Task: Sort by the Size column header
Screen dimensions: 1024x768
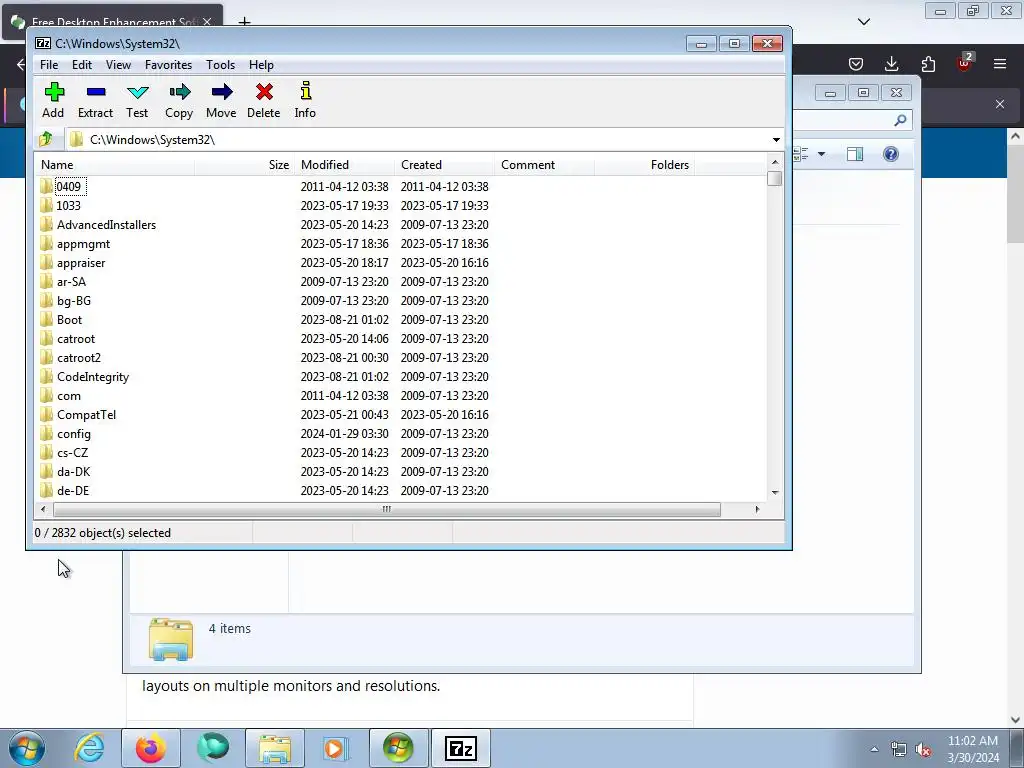Action: pos(244,165)
